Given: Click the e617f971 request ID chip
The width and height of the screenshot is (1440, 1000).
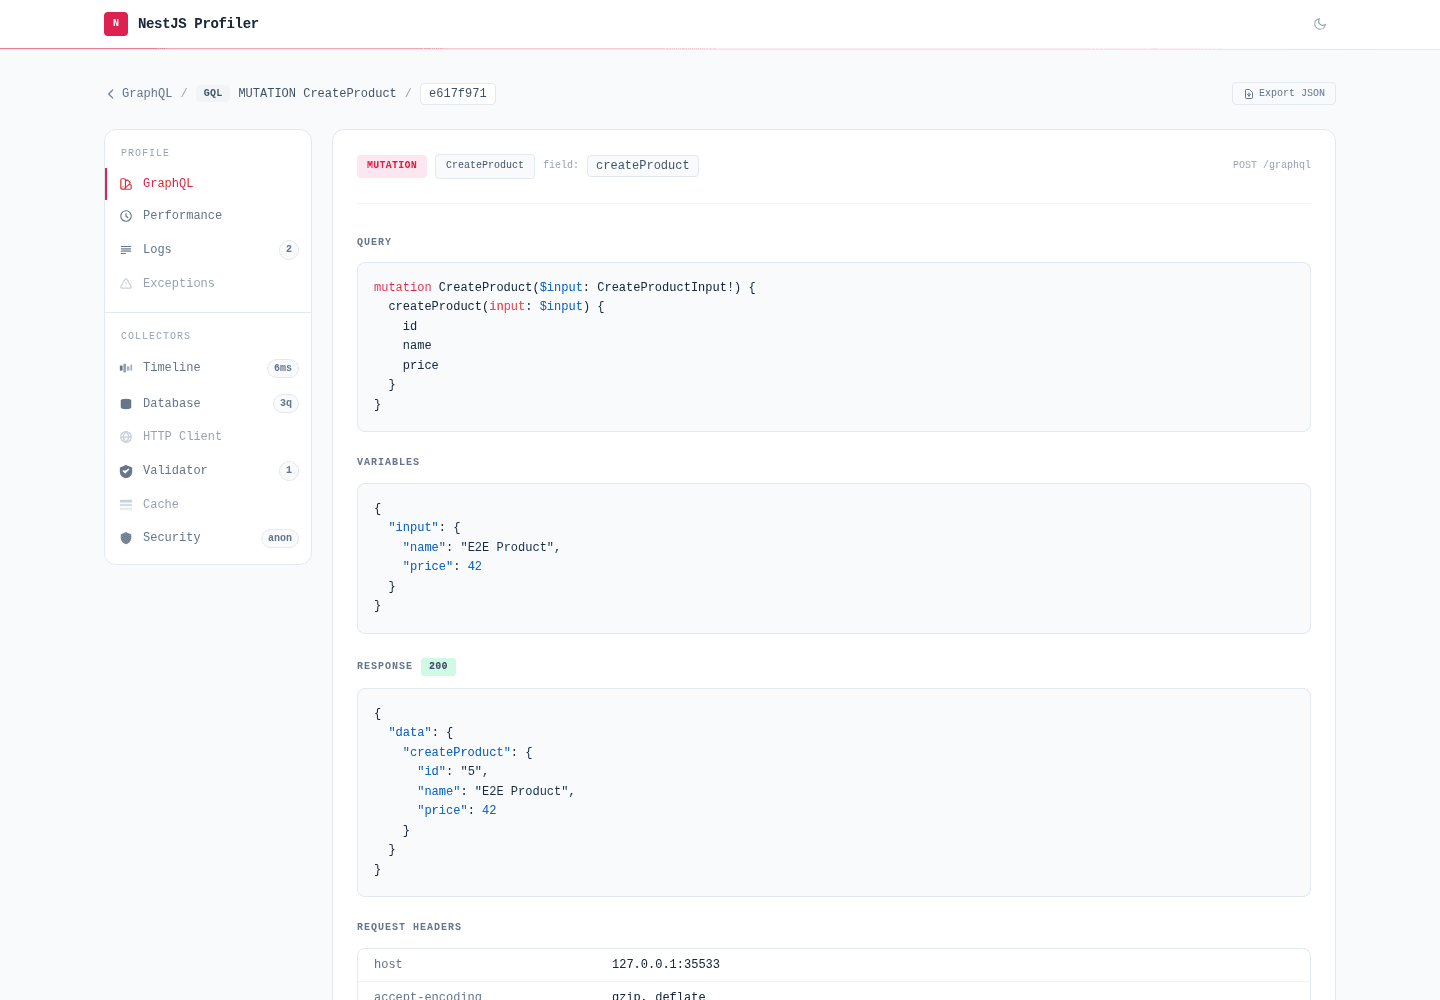Looking at the screenshot, I should (x=458, y=94).
